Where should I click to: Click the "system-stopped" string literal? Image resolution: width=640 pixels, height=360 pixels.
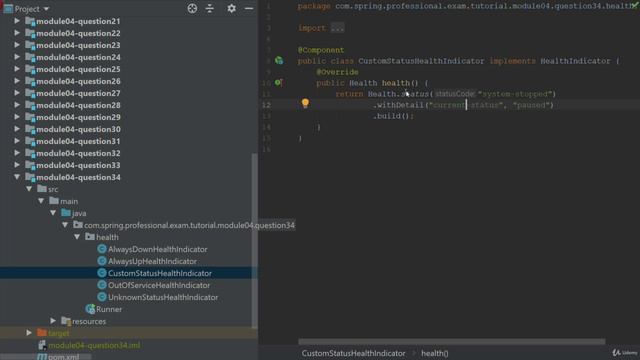(515, 94)
